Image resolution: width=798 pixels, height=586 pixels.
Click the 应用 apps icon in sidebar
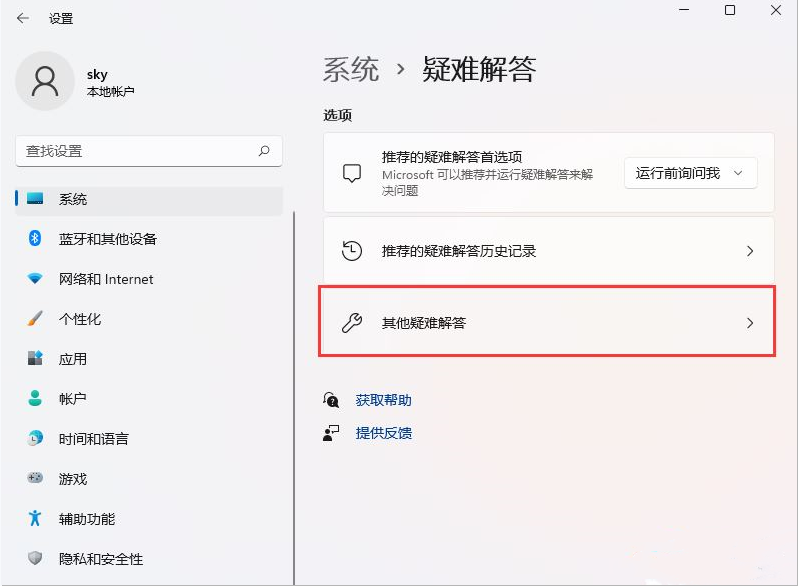click(x=35, y=358)
